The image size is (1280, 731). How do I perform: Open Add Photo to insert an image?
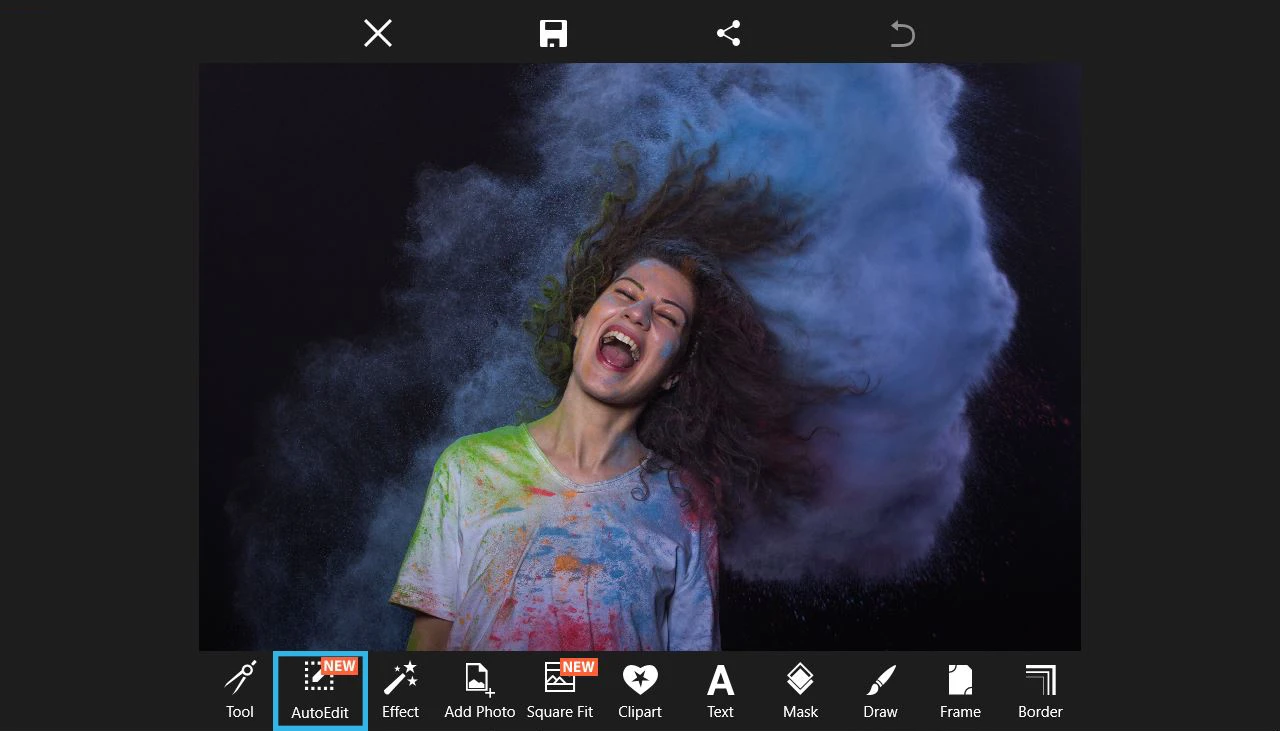478,677
